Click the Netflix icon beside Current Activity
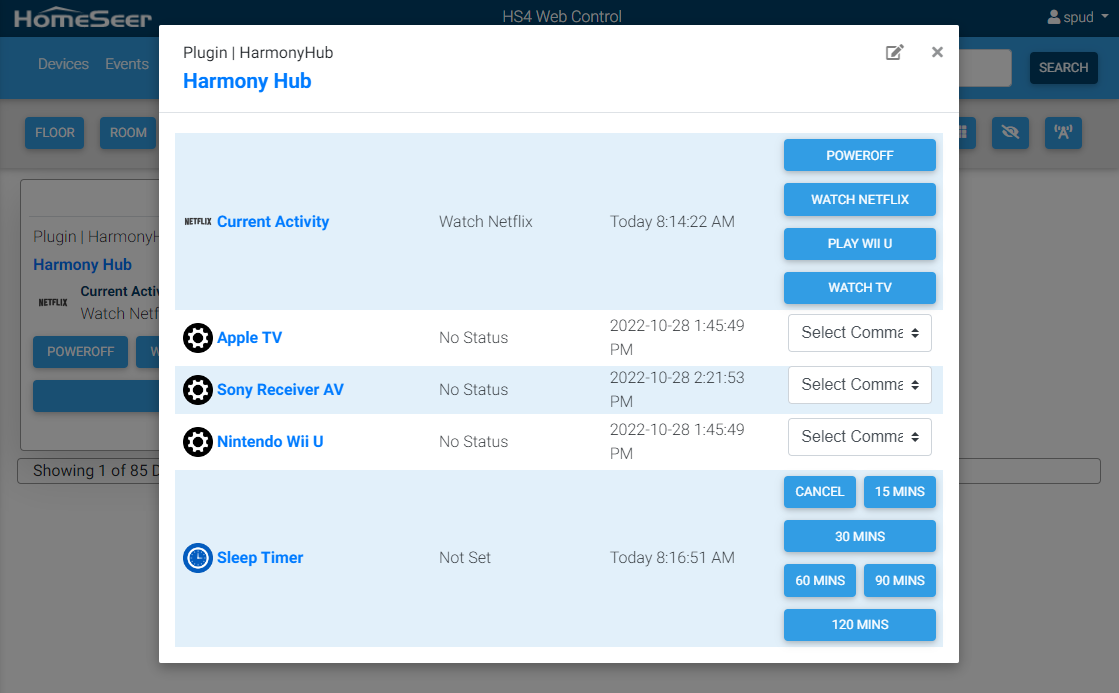 coord(198,222)
